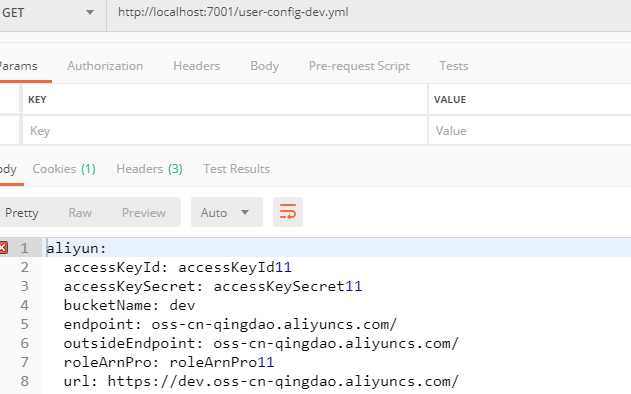
Task: Click the Key input cell
Action: [225, 130]
